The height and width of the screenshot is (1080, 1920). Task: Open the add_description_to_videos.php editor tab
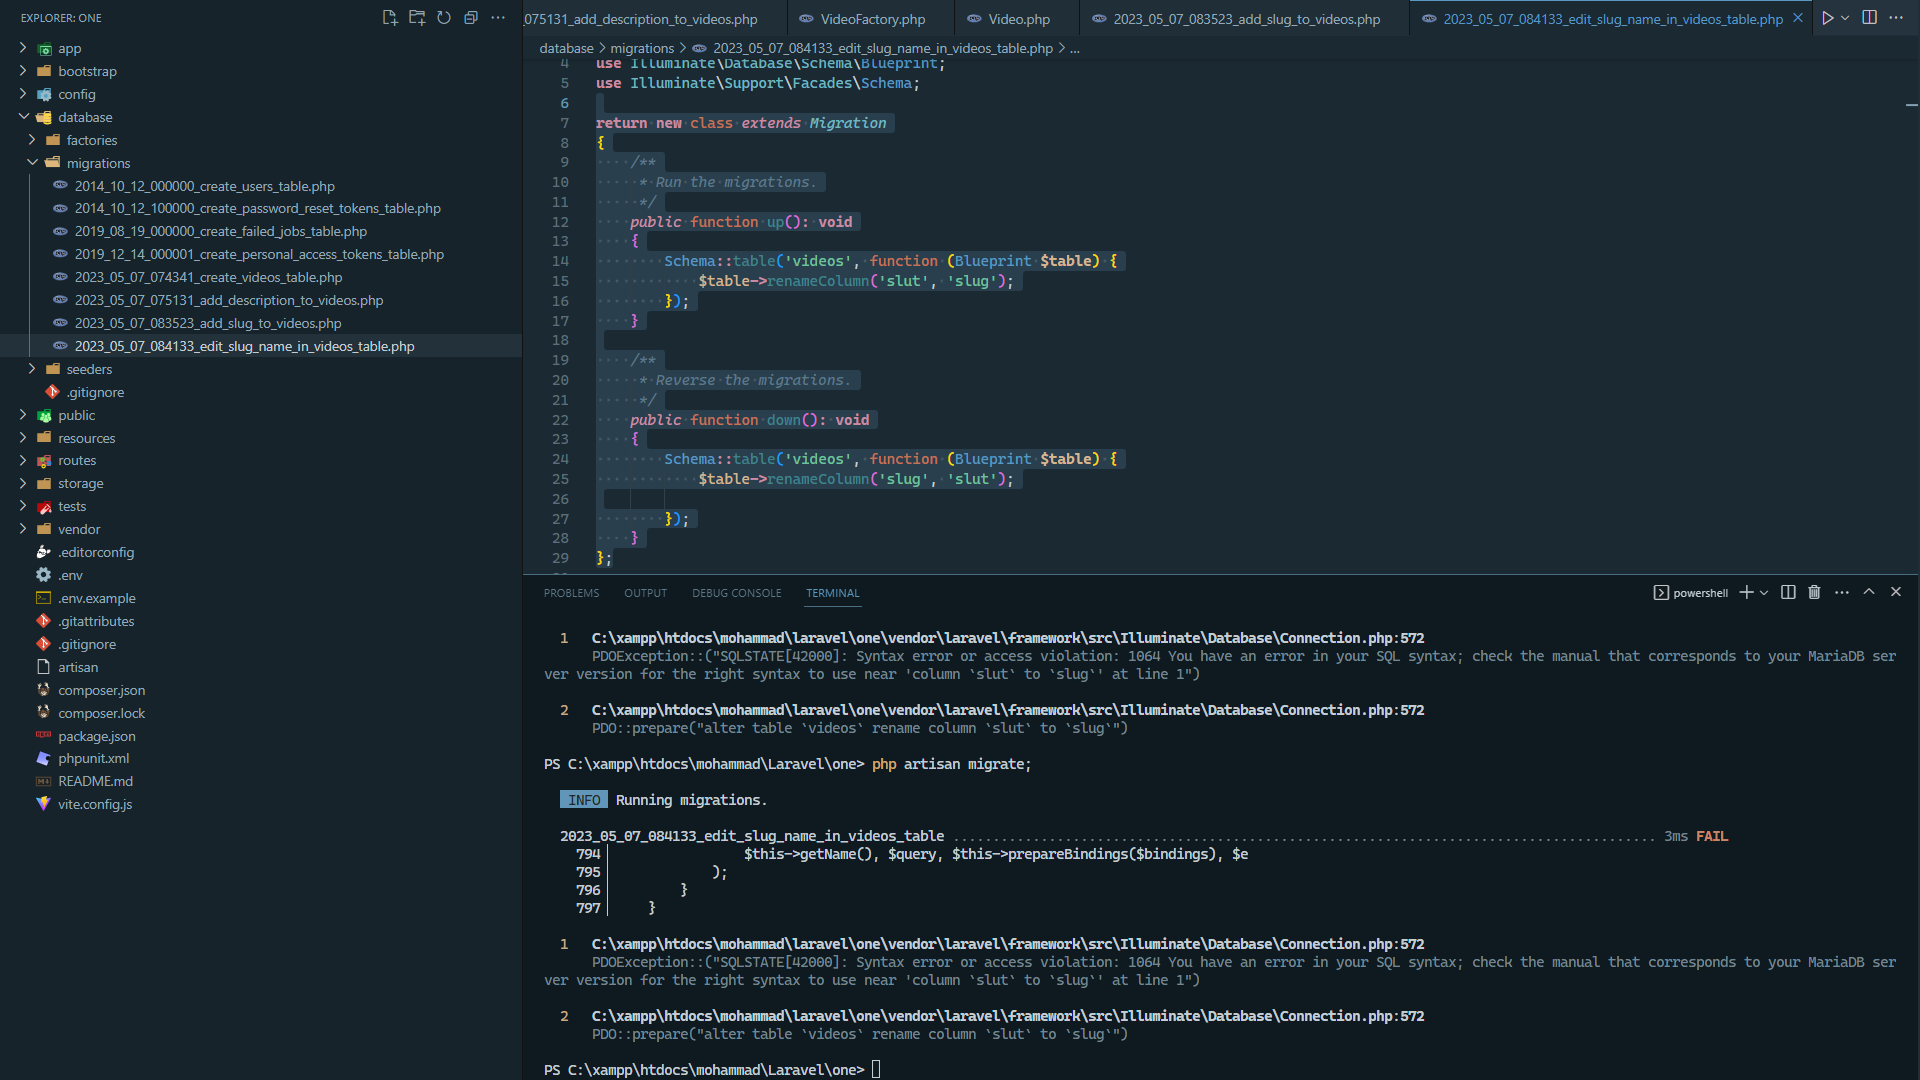pos(655,19)
